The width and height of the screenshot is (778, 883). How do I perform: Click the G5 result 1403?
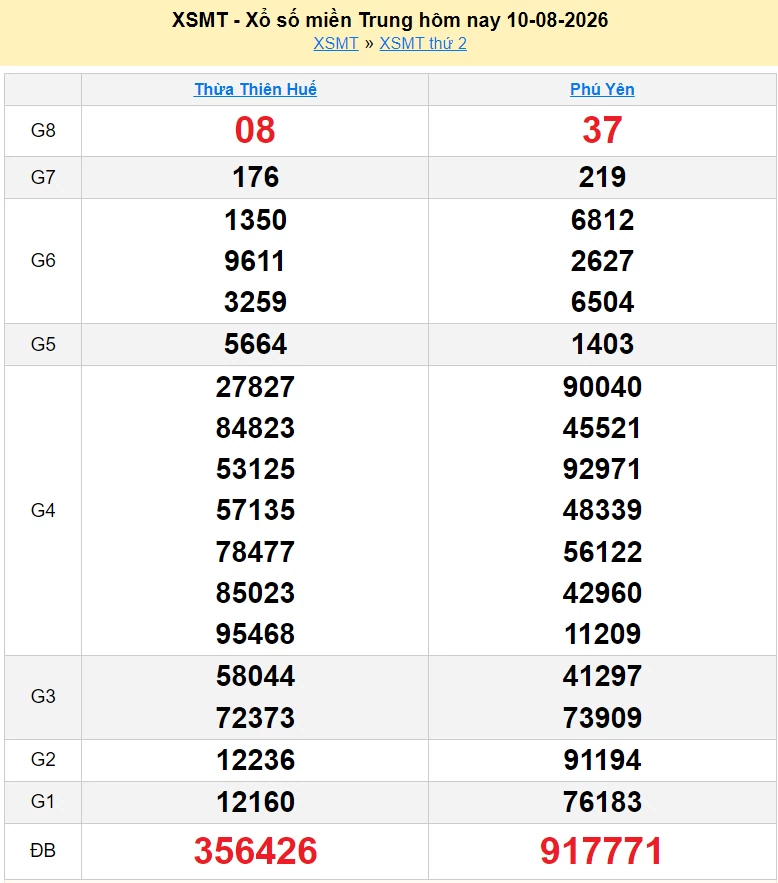point(602,344)
